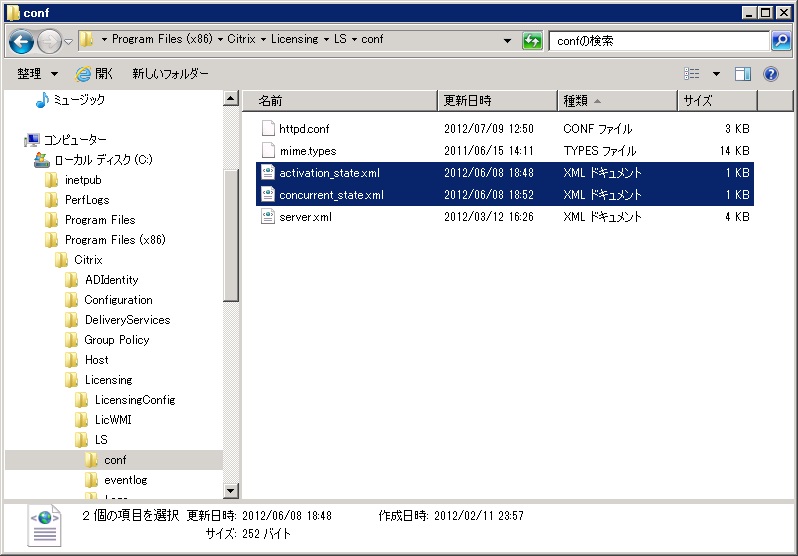Sort by the 名前 column header

coord(340,101)
